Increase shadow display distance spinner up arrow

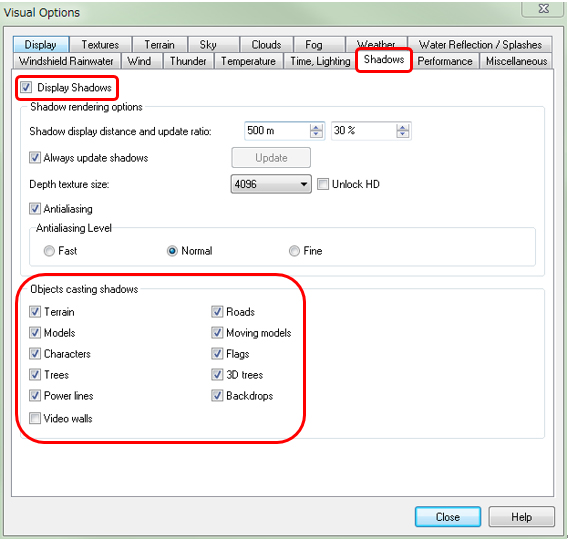coord(316,128)
